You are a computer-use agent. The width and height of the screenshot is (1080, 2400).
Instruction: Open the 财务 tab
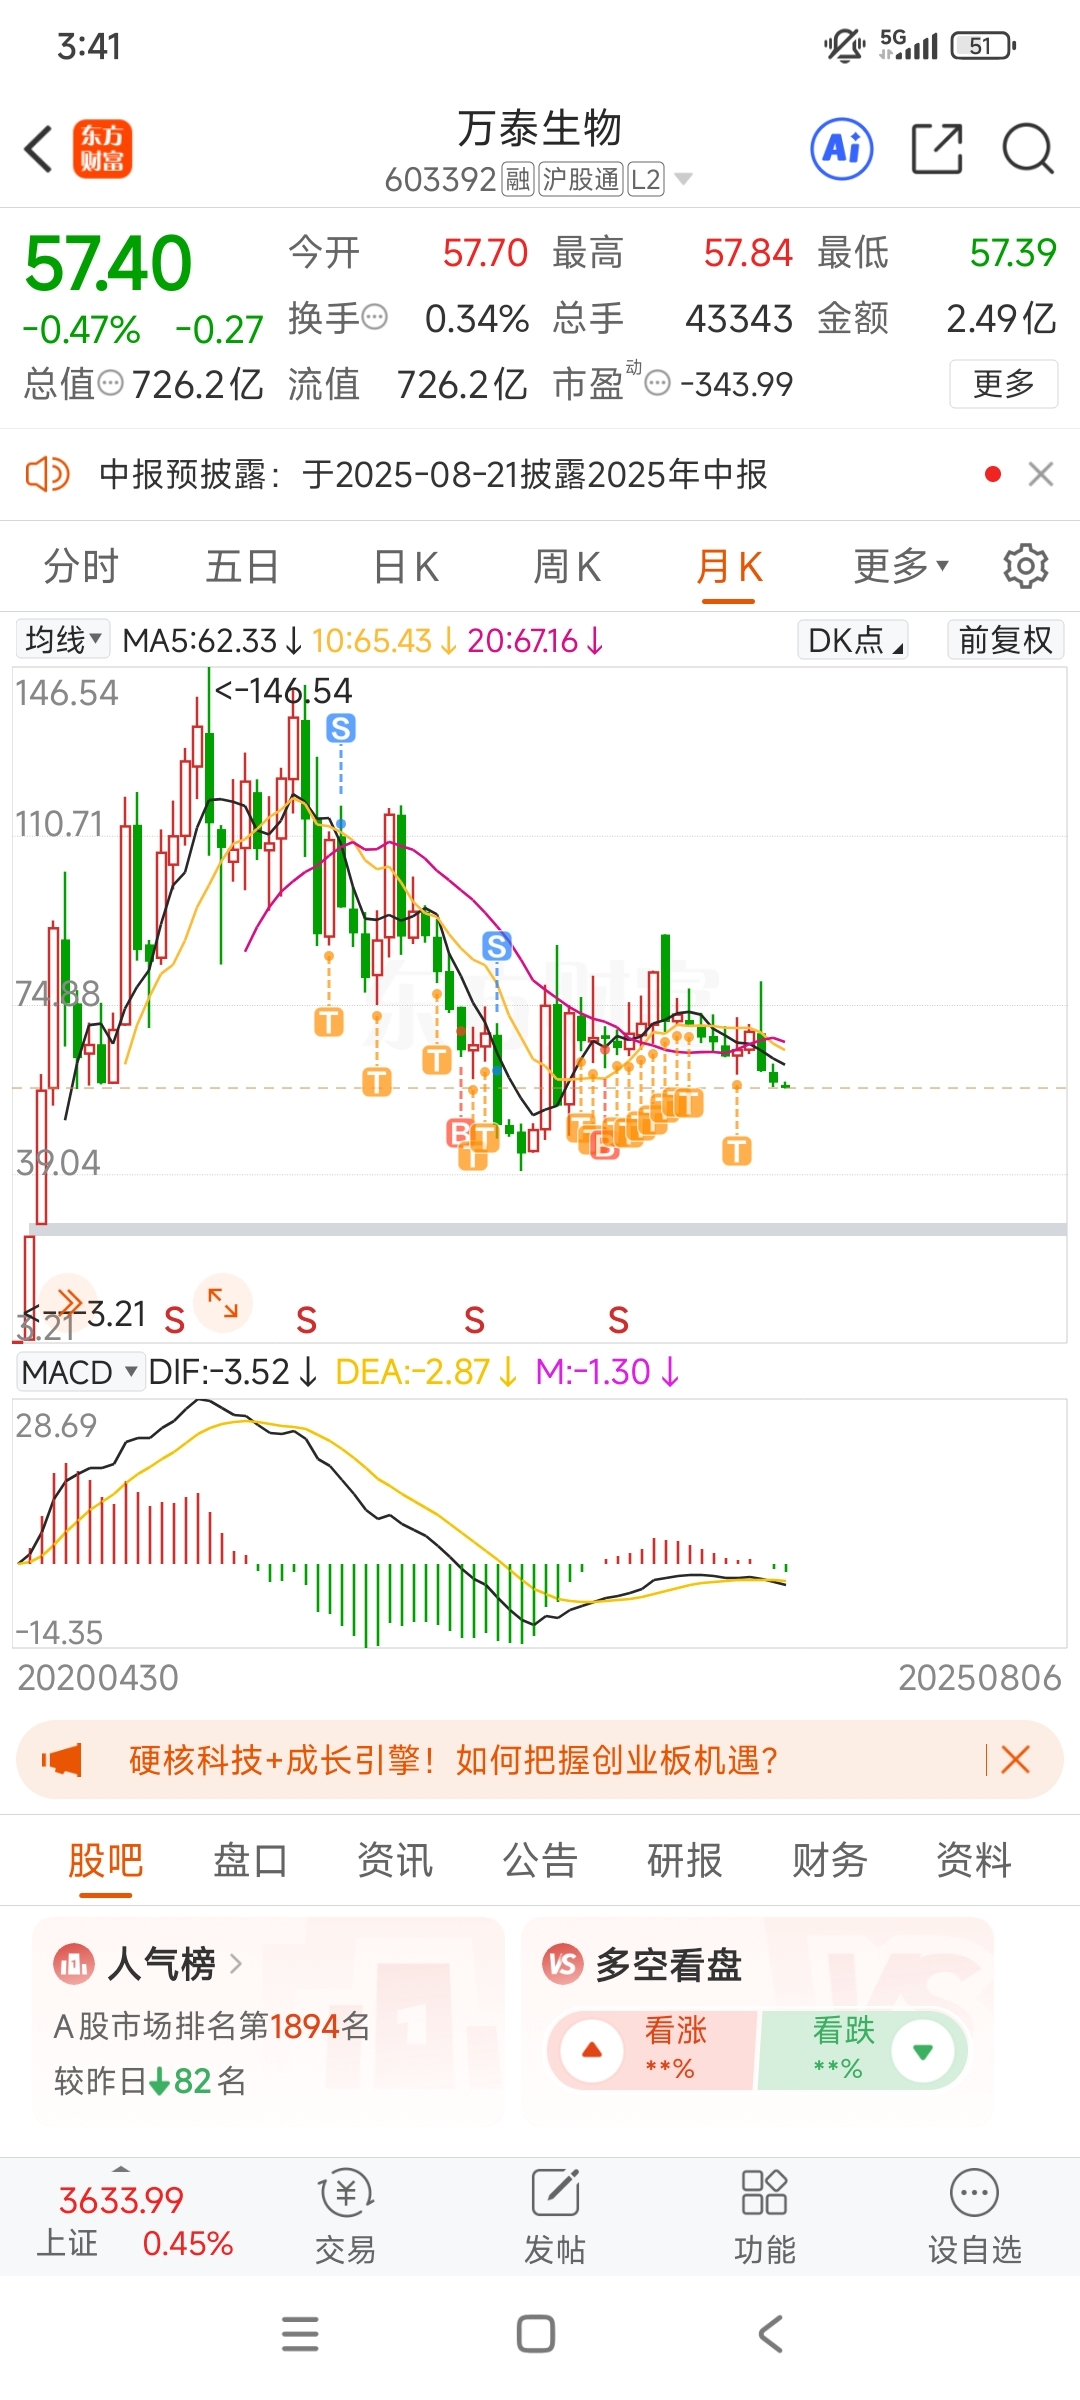pyautogui.click(x=829, y=1860)
